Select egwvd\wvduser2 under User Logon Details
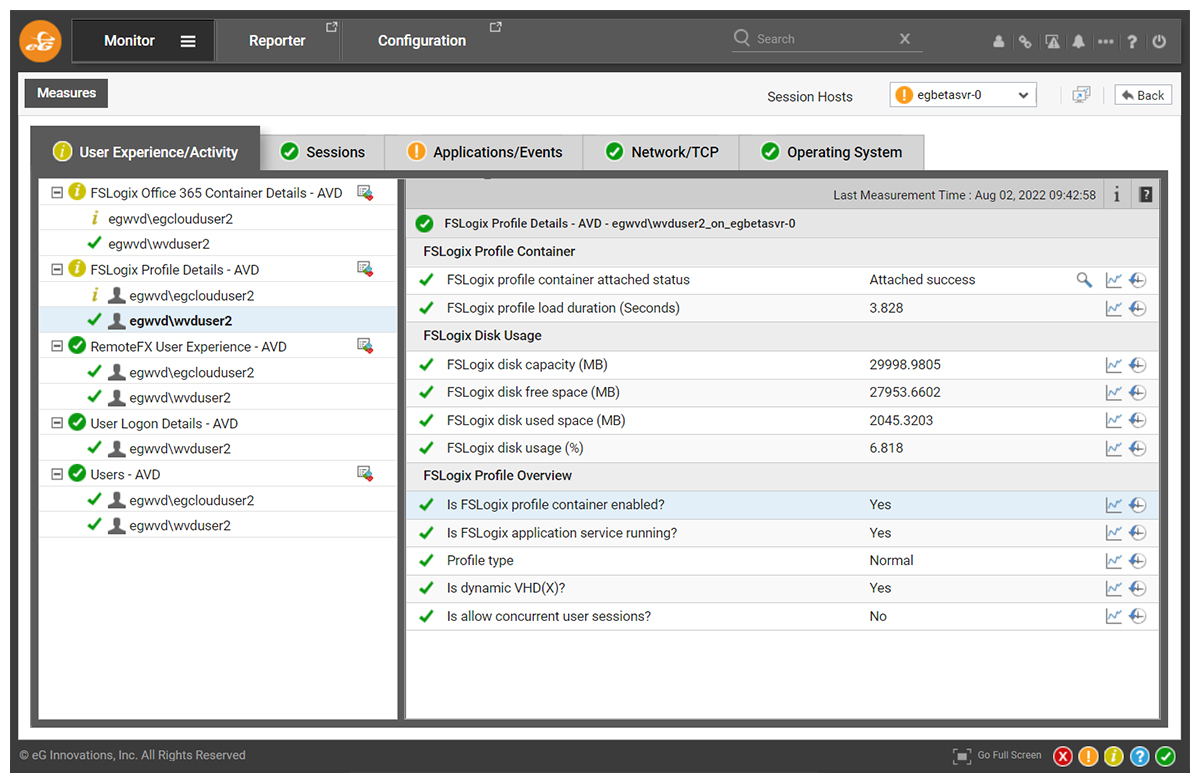This screenshot has height=783, width=1200. (x=180, y=449)
